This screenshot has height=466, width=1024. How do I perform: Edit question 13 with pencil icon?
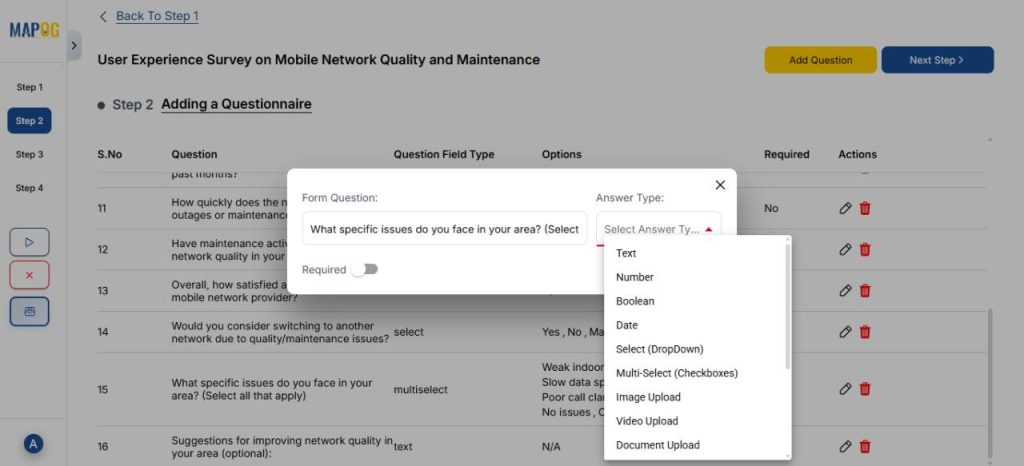pos(845,290)
